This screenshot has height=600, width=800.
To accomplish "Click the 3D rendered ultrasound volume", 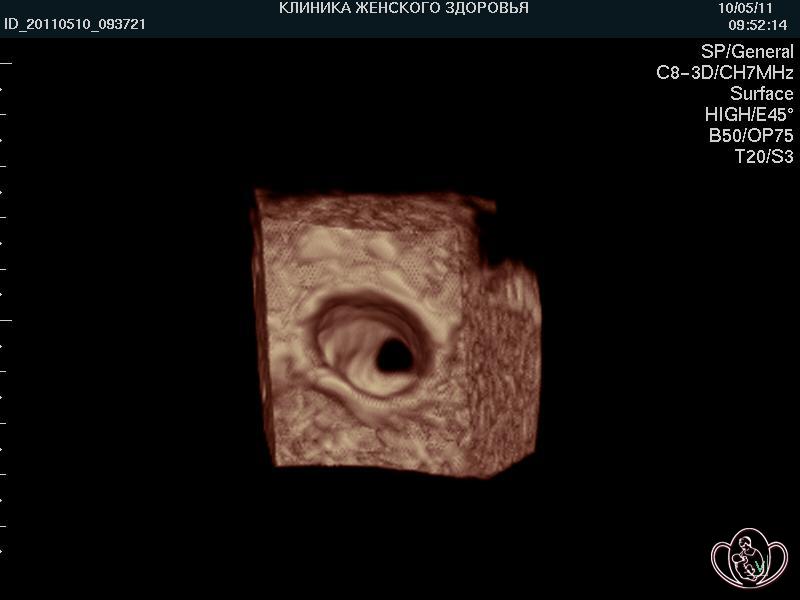I will click(x=396, y=334).
